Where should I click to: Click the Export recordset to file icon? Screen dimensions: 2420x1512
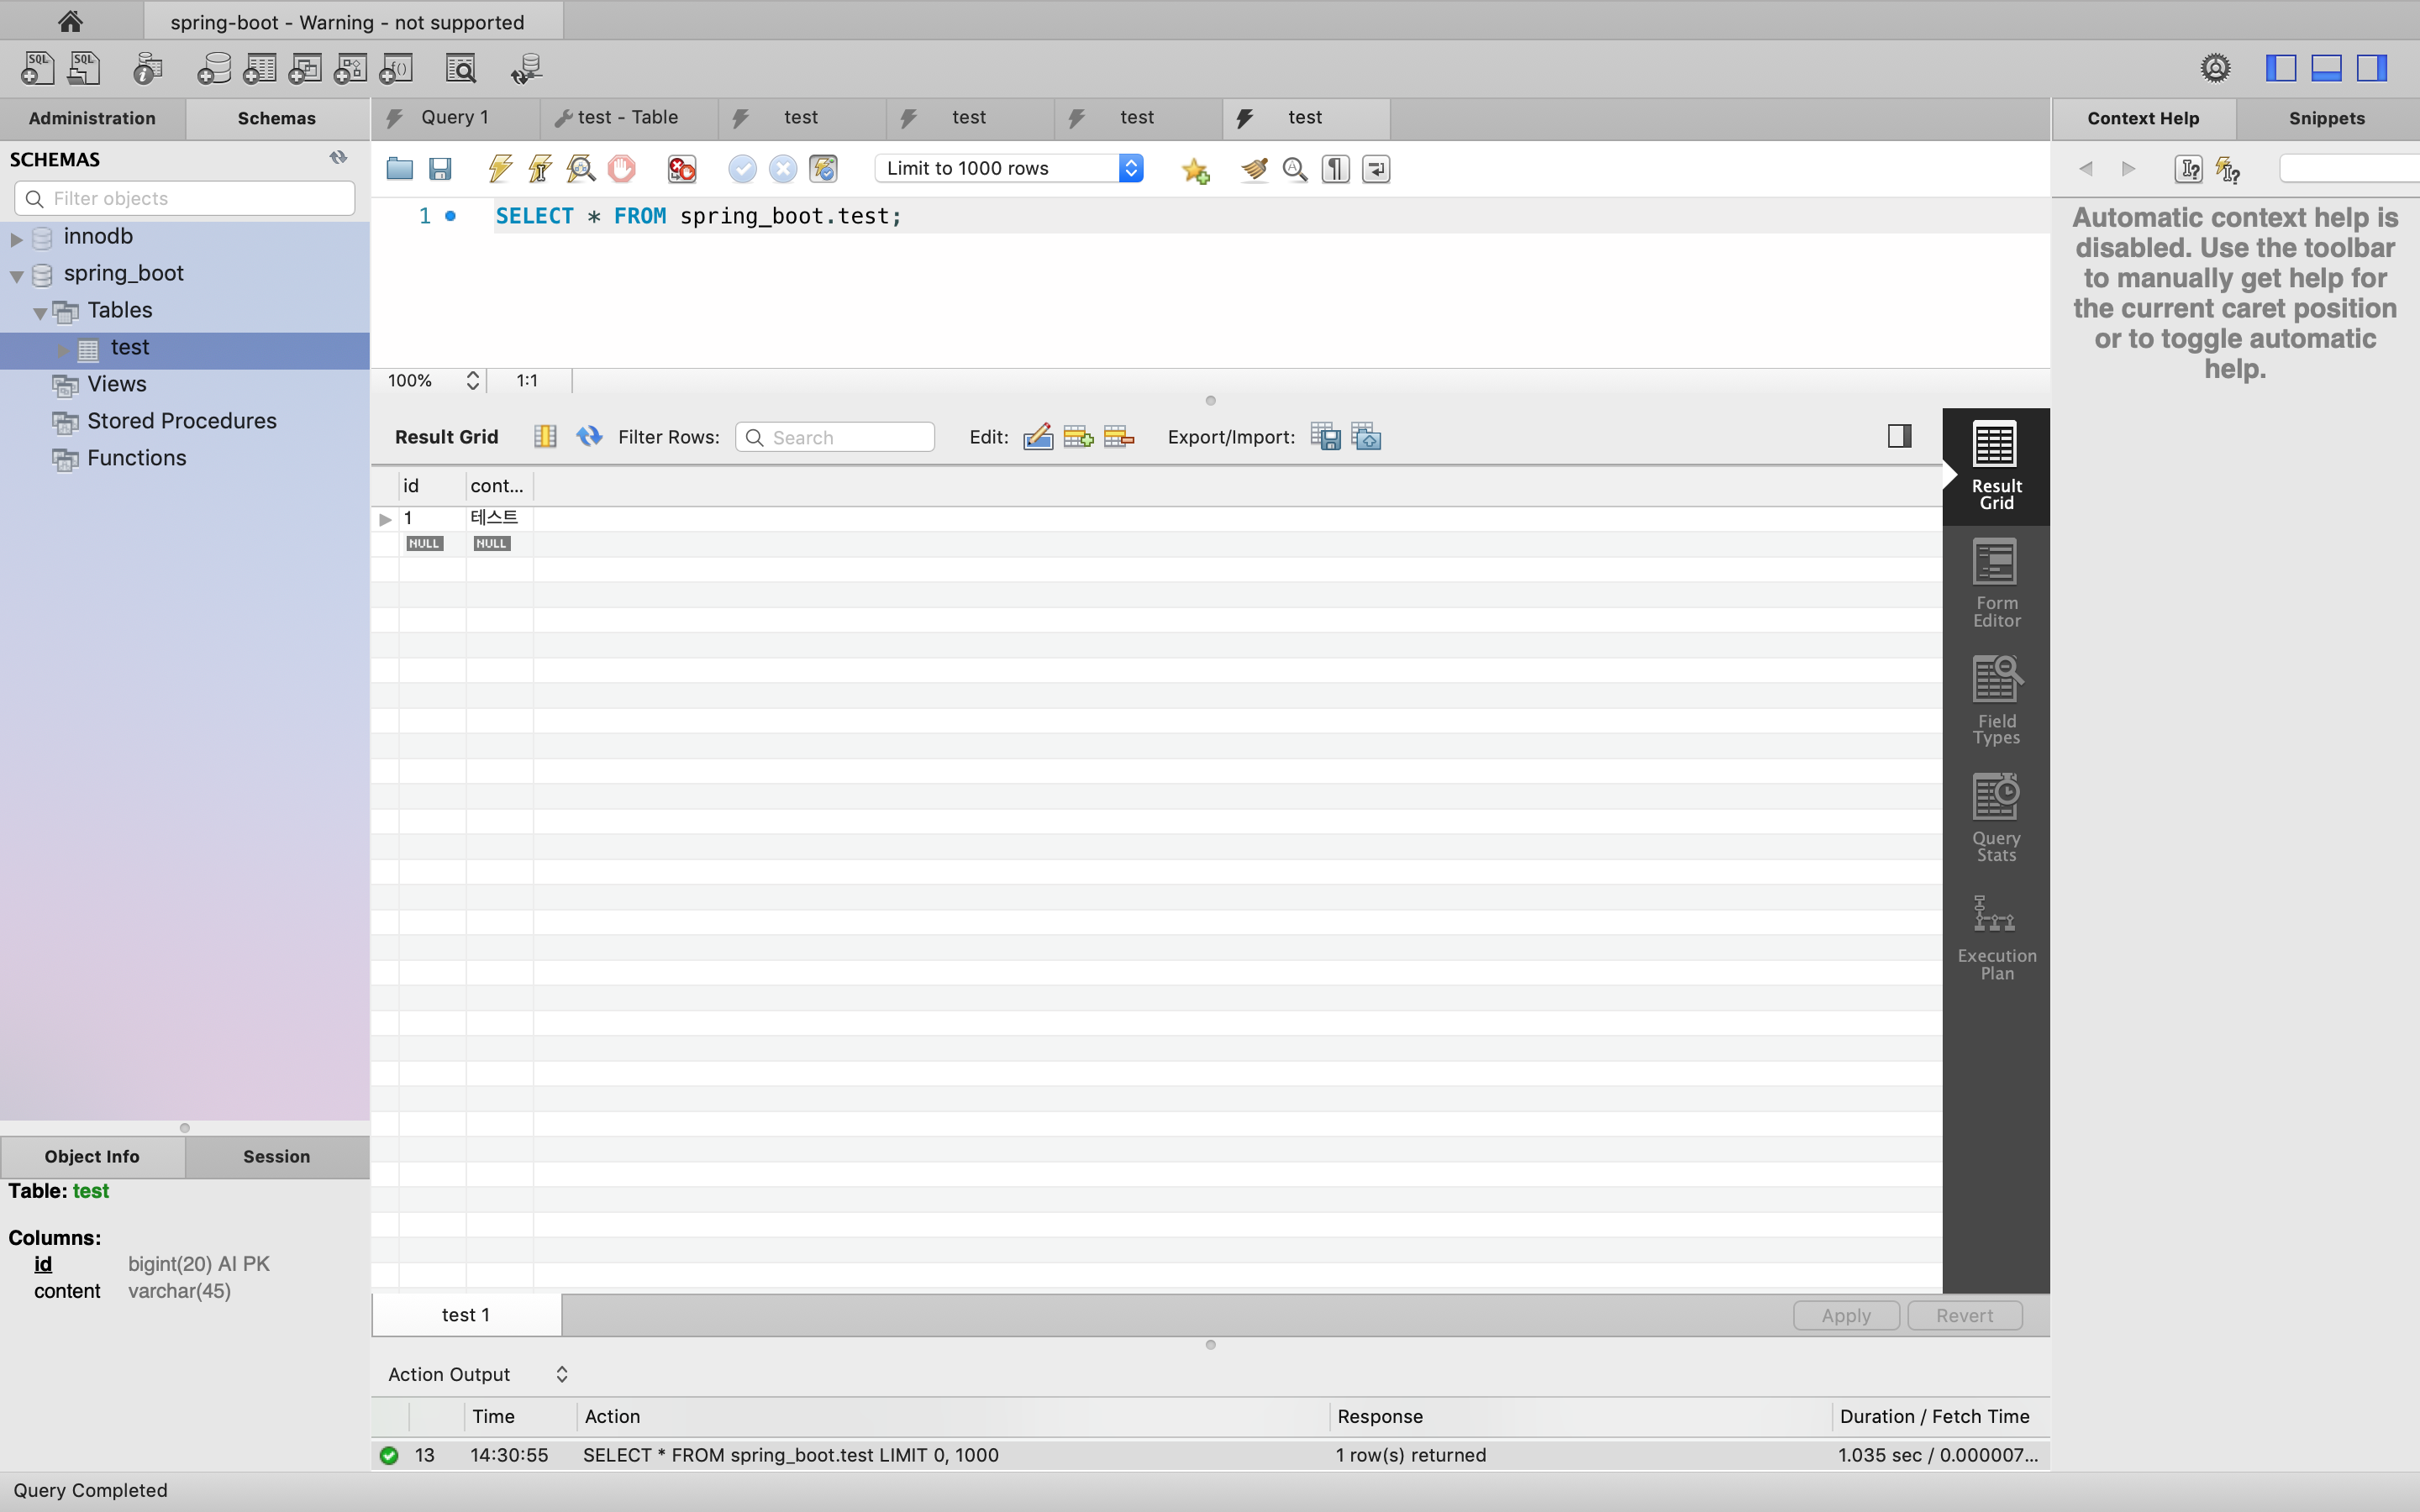[1325, 437]
